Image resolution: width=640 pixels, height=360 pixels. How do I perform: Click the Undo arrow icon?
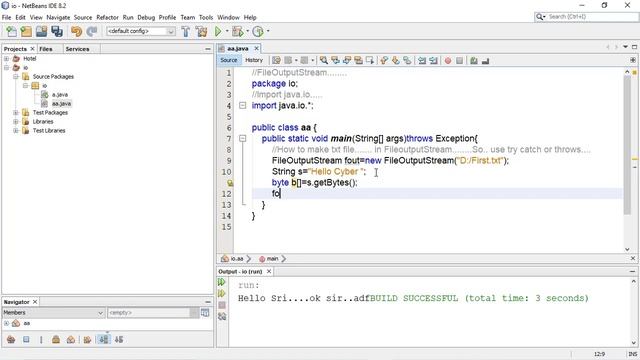[76, 31]
